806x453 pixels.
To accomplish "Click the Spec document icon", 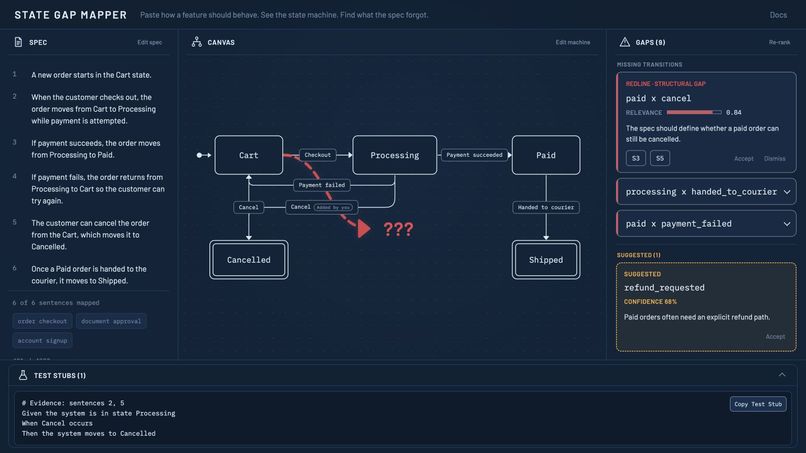I will tap(19, 42).
